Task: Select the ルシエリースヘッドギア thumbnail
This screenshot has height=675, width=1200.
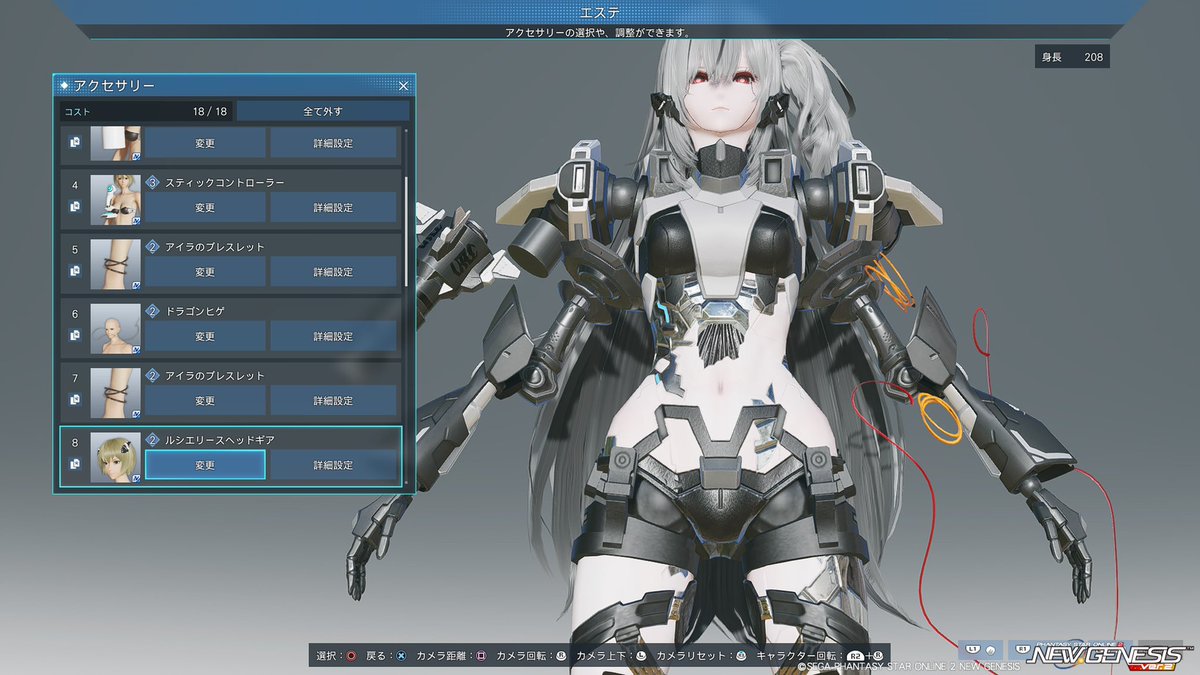Action: [116, 457]
